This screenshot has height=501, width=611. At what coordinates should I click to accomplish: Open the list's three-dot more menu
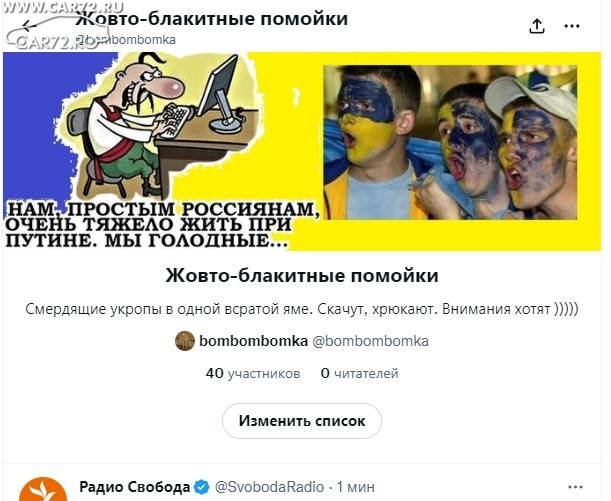tap(572, 26)
